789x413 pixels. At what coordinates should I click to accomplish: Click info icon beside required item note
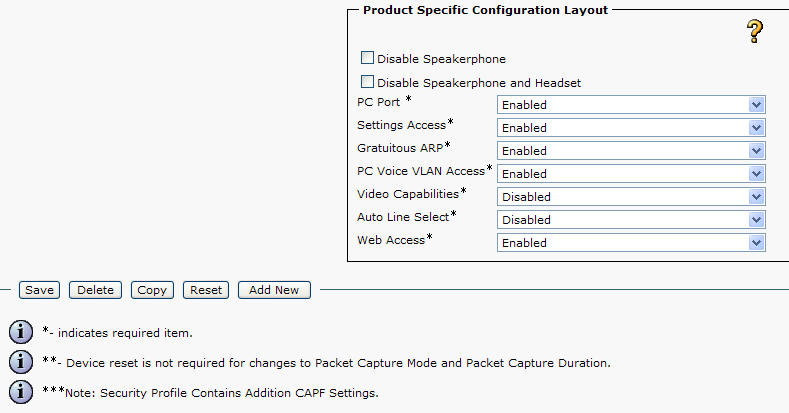(20, 332)
